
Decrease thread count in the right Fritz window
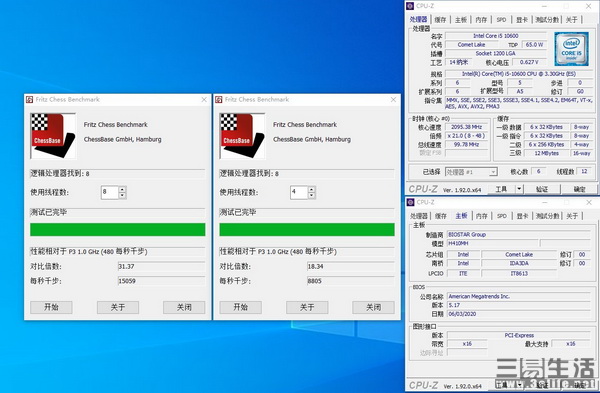(311, 196)
